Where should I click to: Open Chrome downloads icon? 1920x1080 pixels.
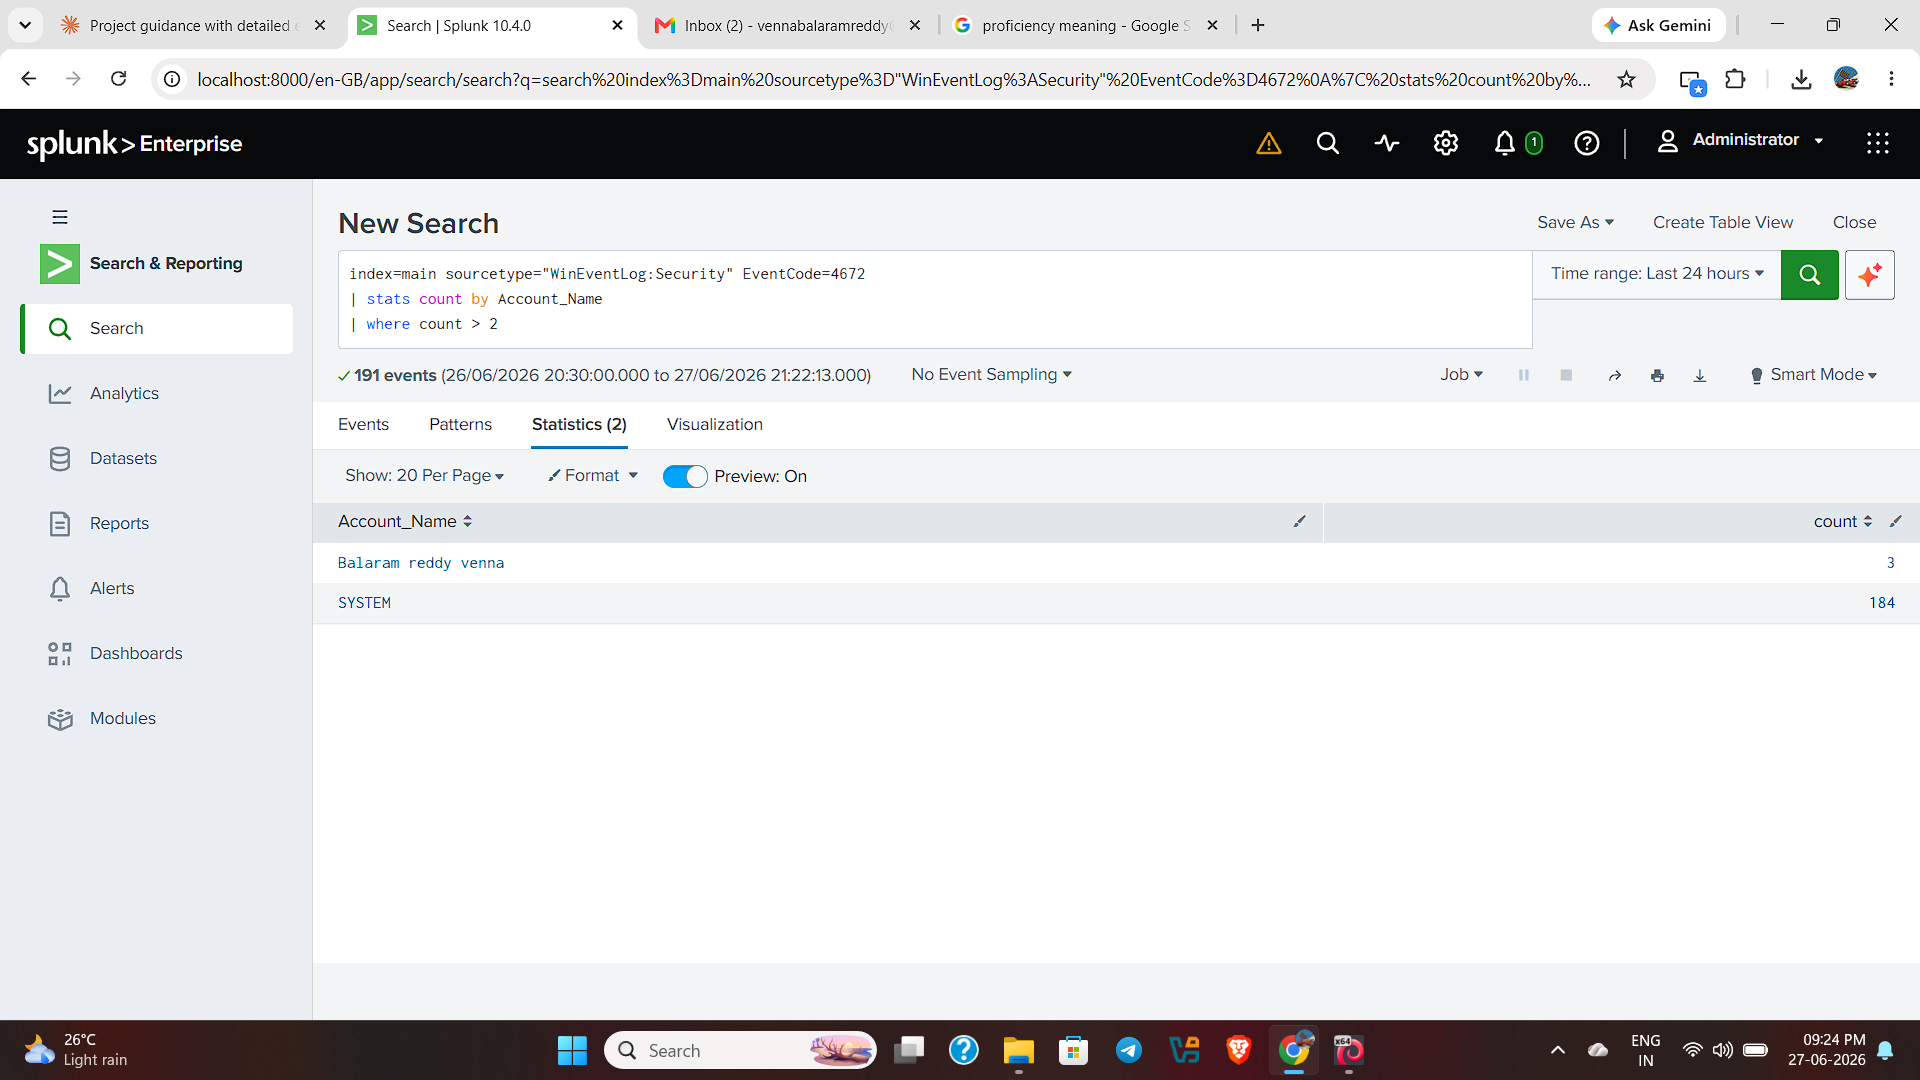click(1801, 79)
